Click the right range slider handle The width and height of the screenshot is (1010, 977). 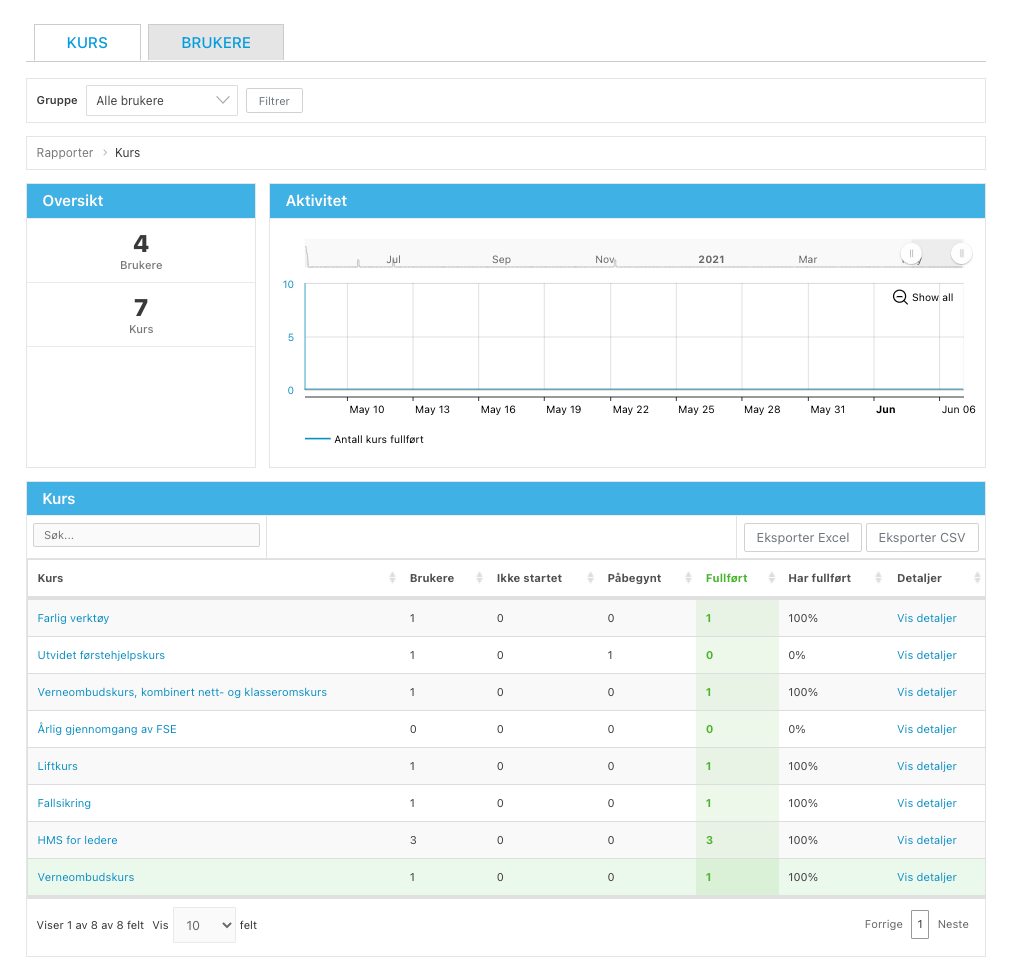pyautogui.click(x=961, y=254)
